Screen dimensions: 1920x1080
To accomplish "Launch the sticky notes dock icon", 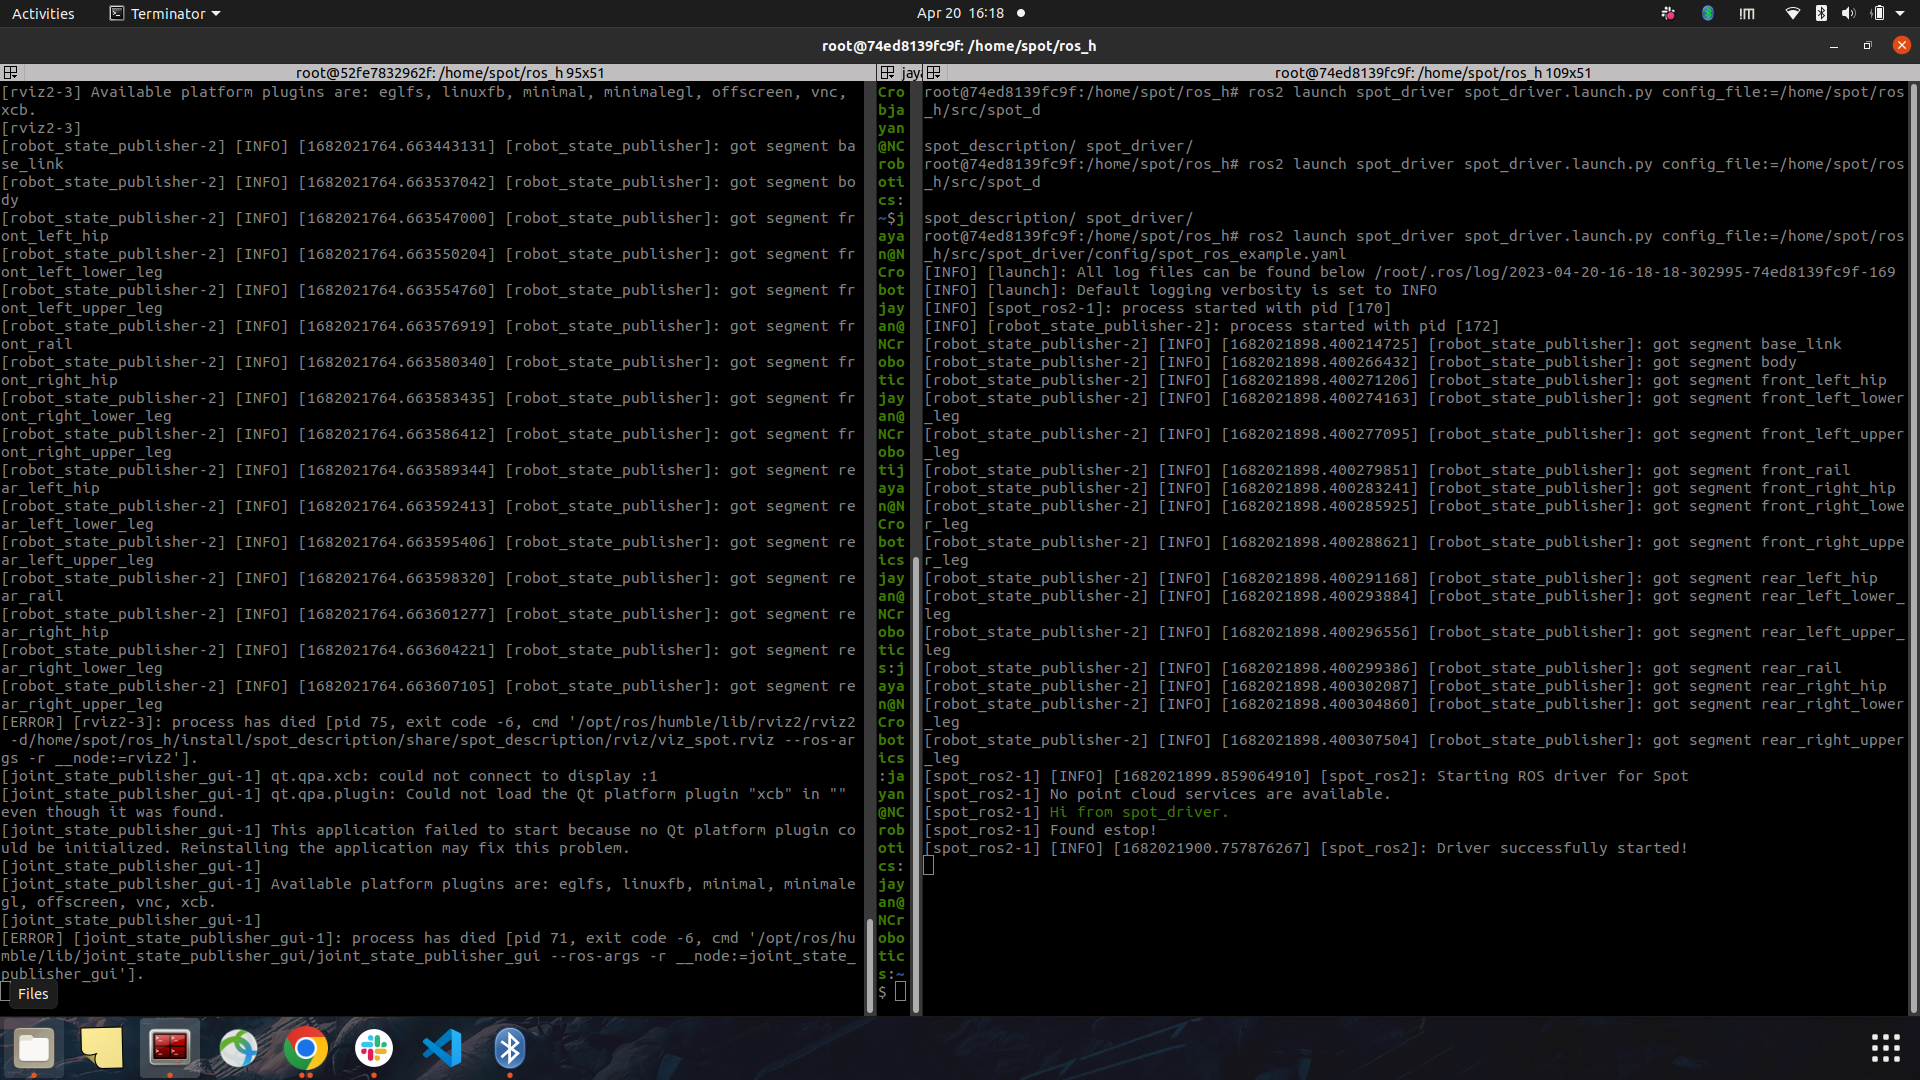I will tap(102, 1048).
